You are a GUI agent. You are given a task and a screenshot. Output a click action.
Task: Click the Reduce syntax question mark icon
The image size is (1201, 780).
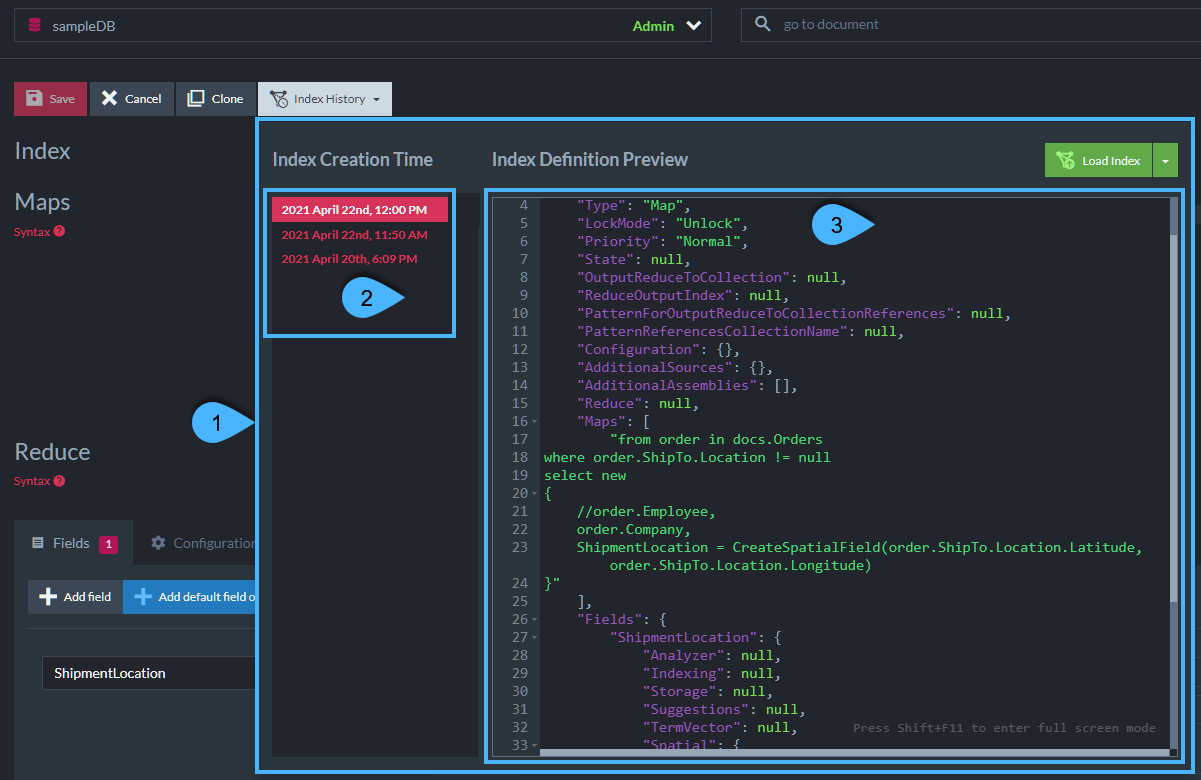point(59,481)
